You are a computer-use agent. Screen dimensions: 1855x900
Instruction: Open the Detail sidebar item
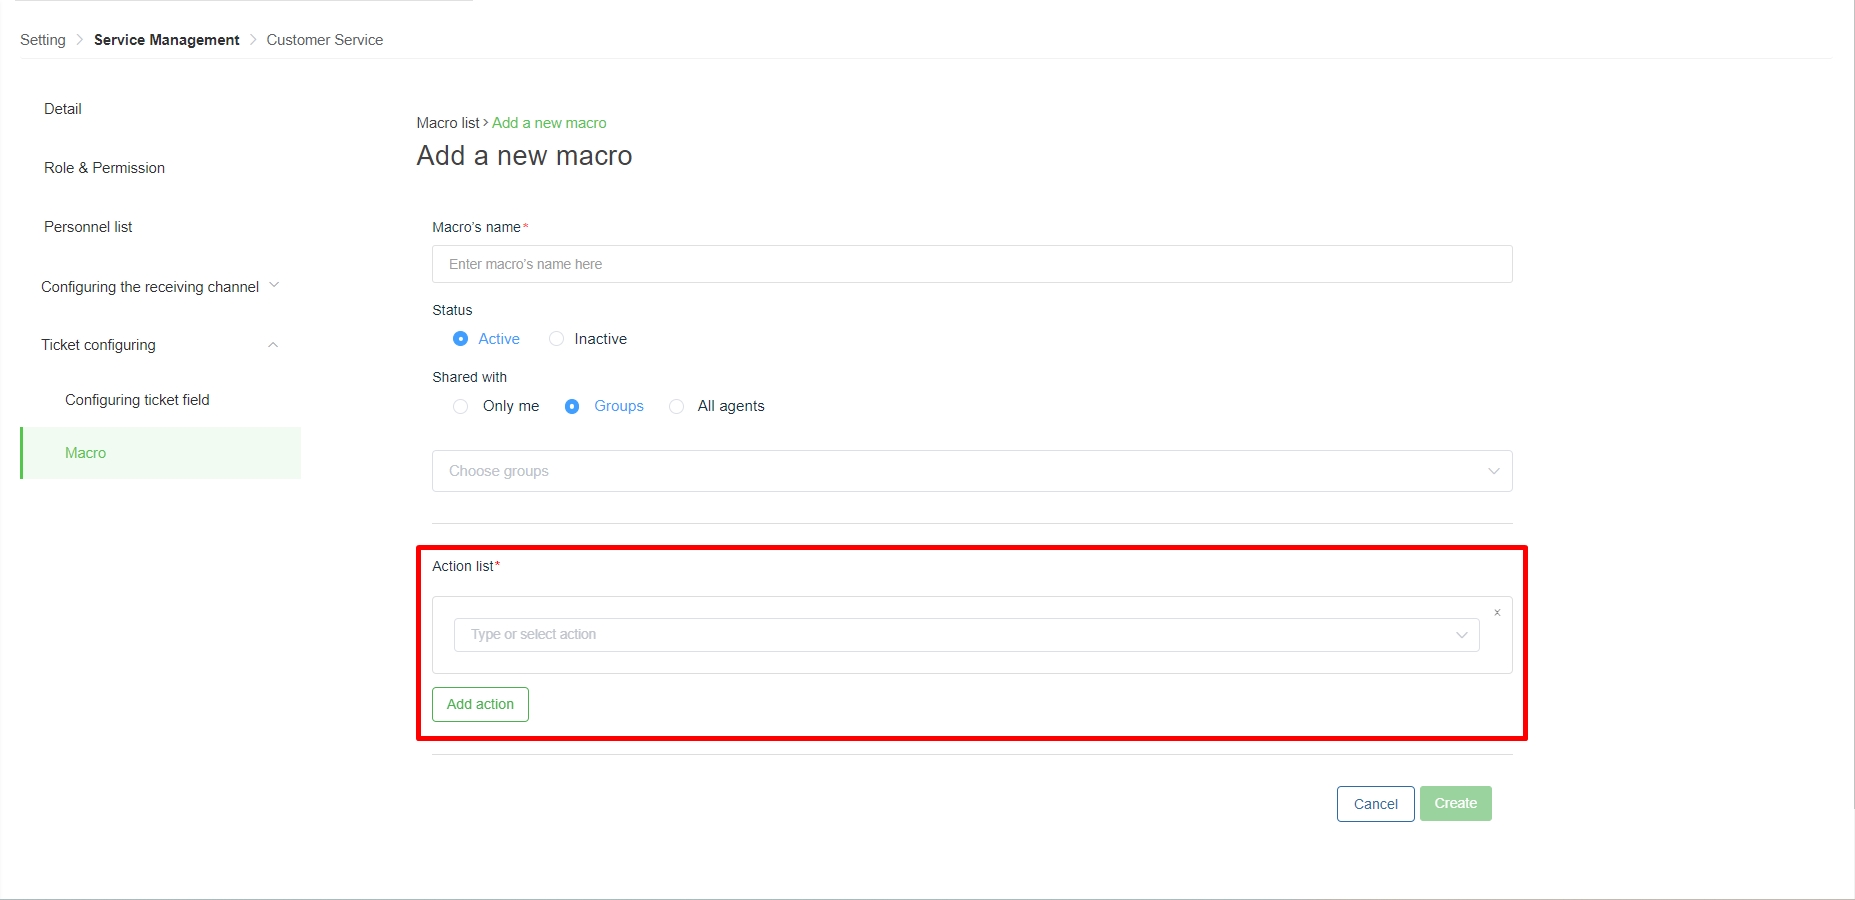tap(63, 109)
